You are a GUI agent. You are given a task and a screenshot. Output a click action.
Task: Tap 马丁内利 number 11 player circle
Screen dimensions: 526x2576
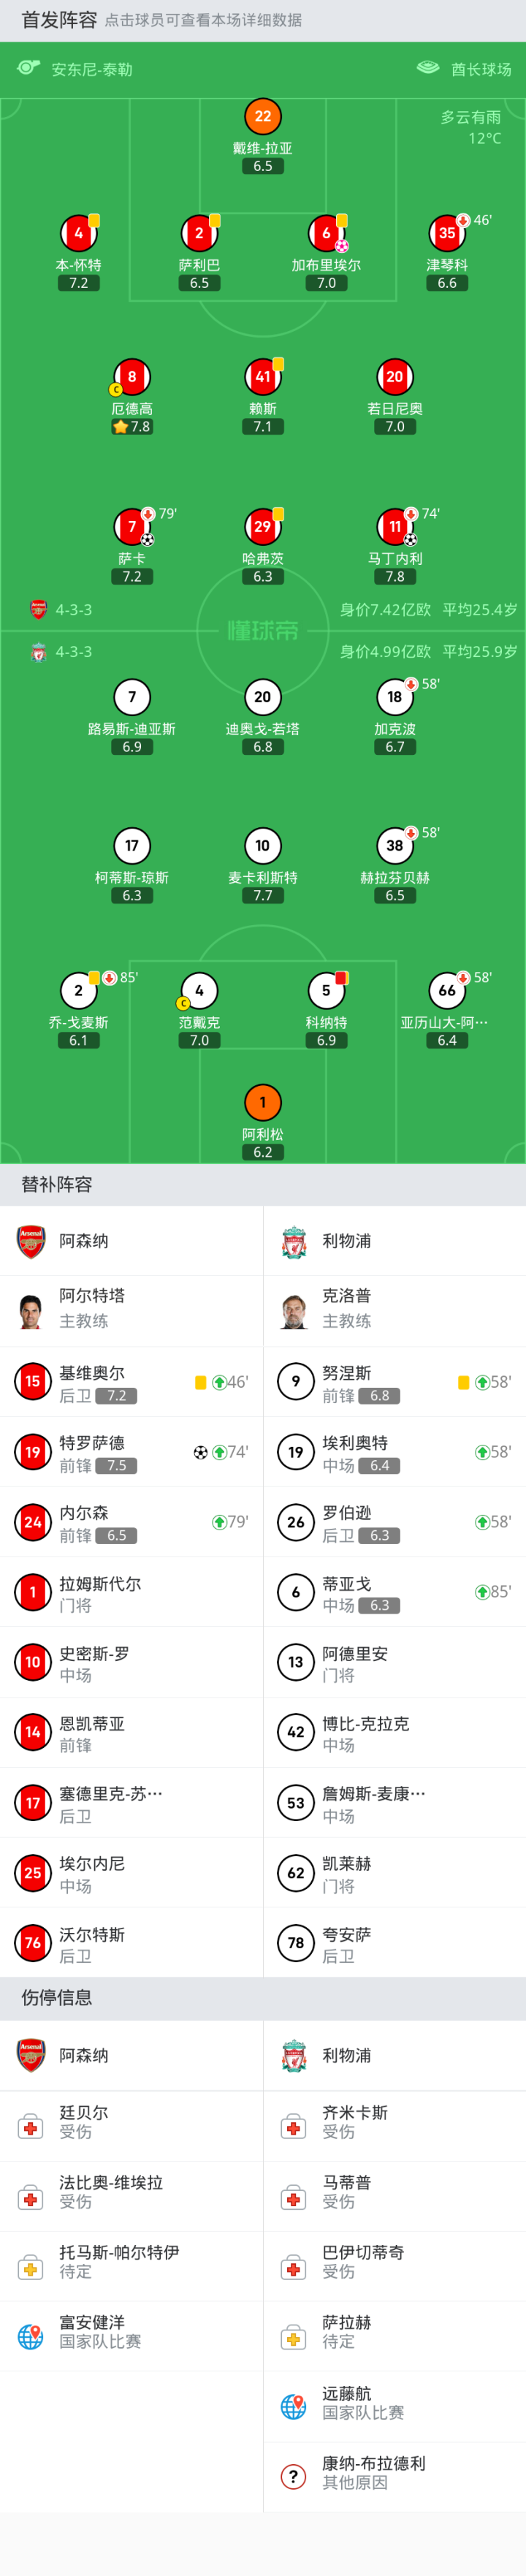coord(394,526)
